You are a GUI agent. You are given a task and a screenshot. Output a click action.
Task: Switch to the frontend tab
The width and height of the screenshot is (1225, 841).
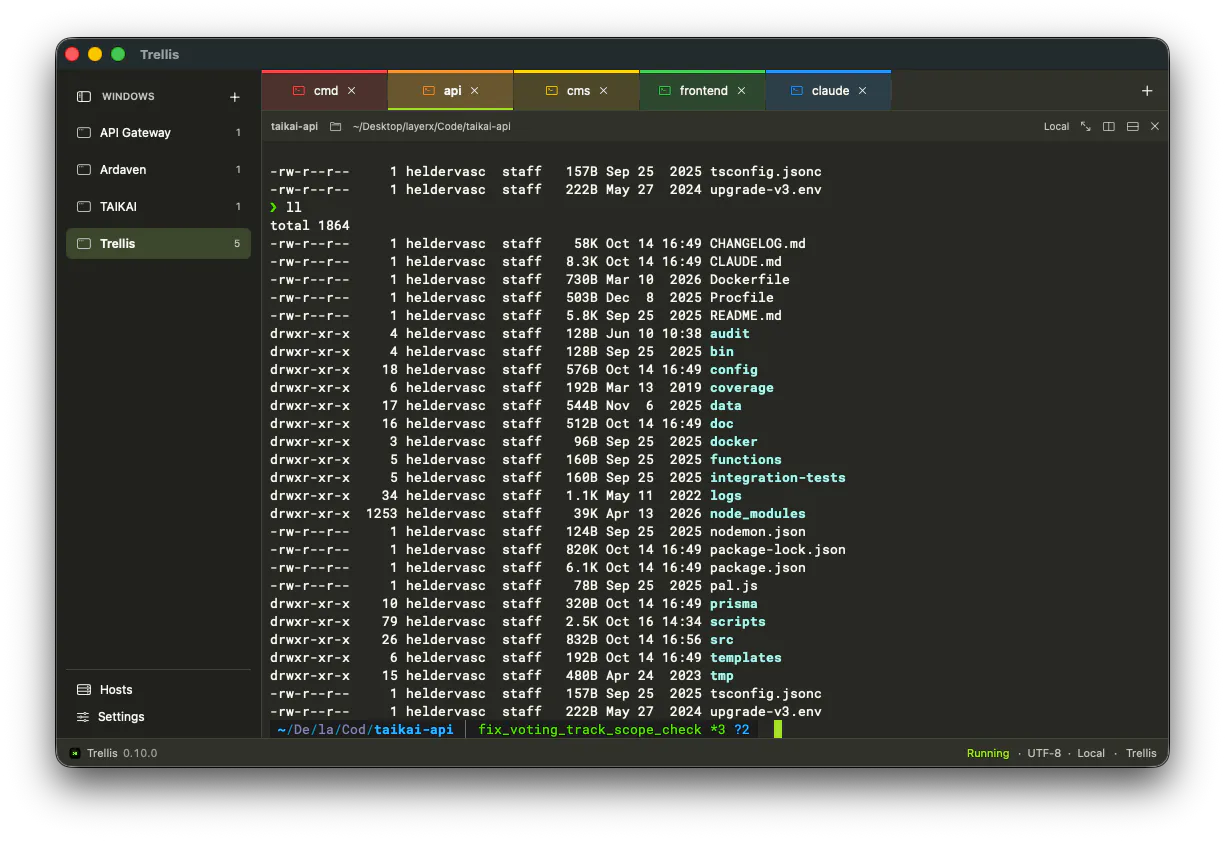tap(703, 91)
